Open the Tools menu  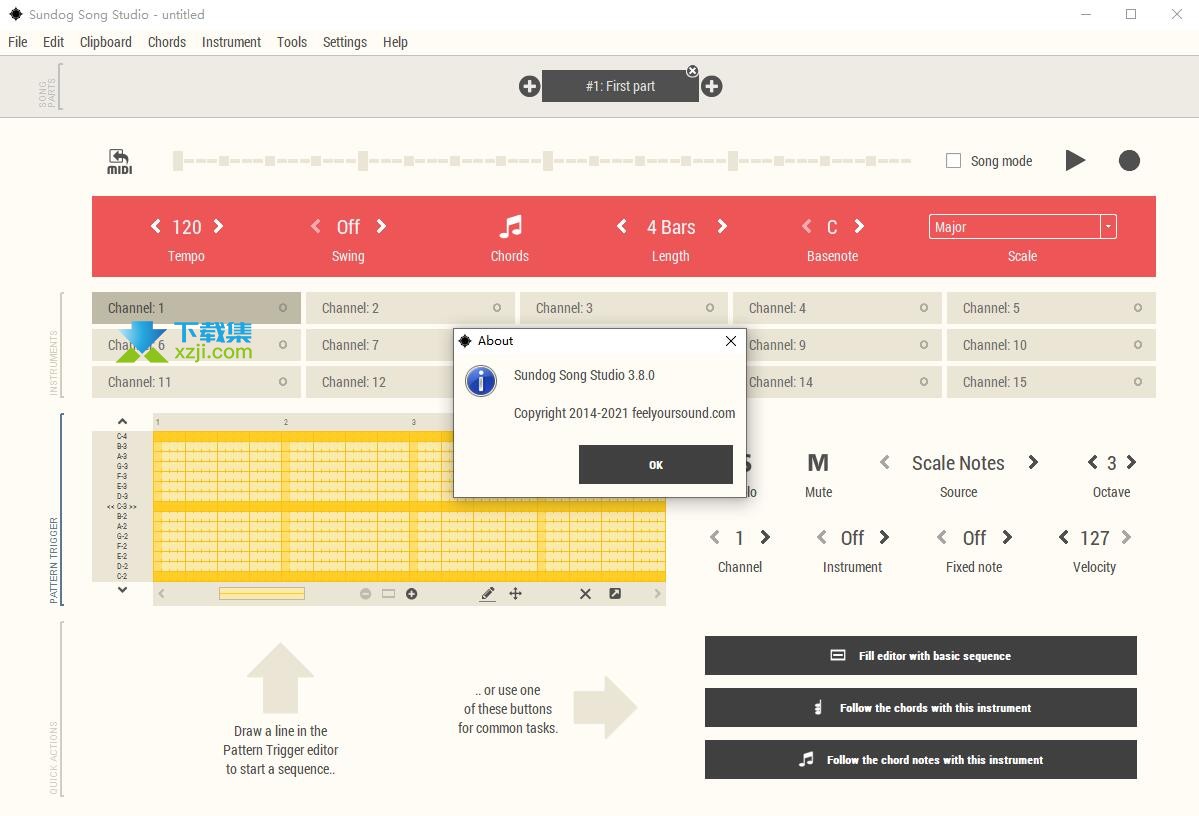coord(291,42)
